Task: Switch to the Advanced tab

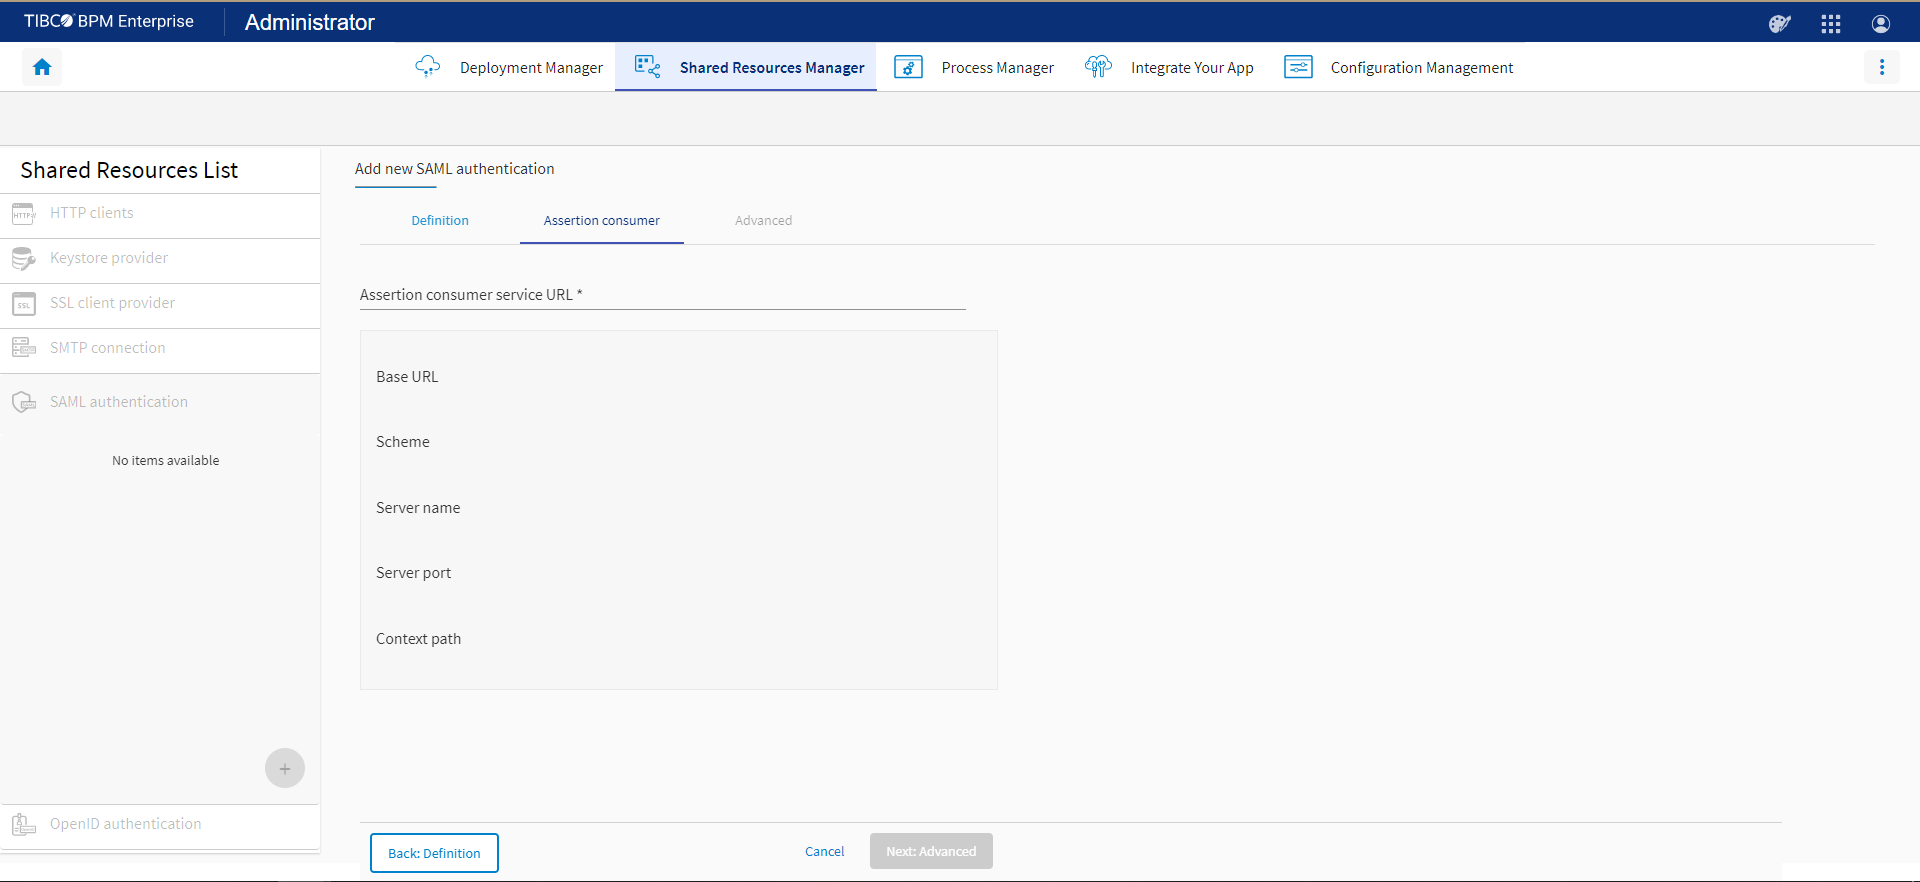Action: tap(763, 221)
